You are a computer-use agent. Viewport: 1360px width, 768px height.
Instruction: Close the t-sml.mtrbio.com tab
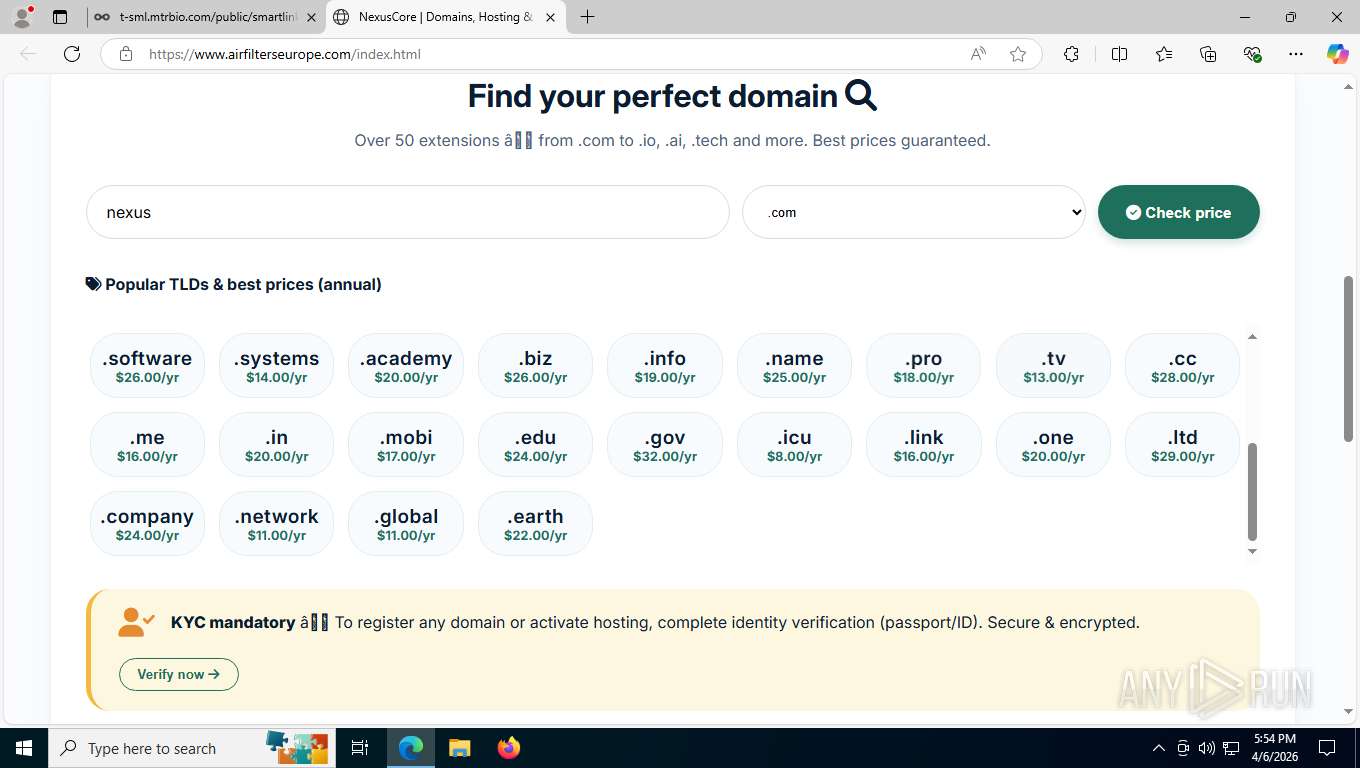311,17
